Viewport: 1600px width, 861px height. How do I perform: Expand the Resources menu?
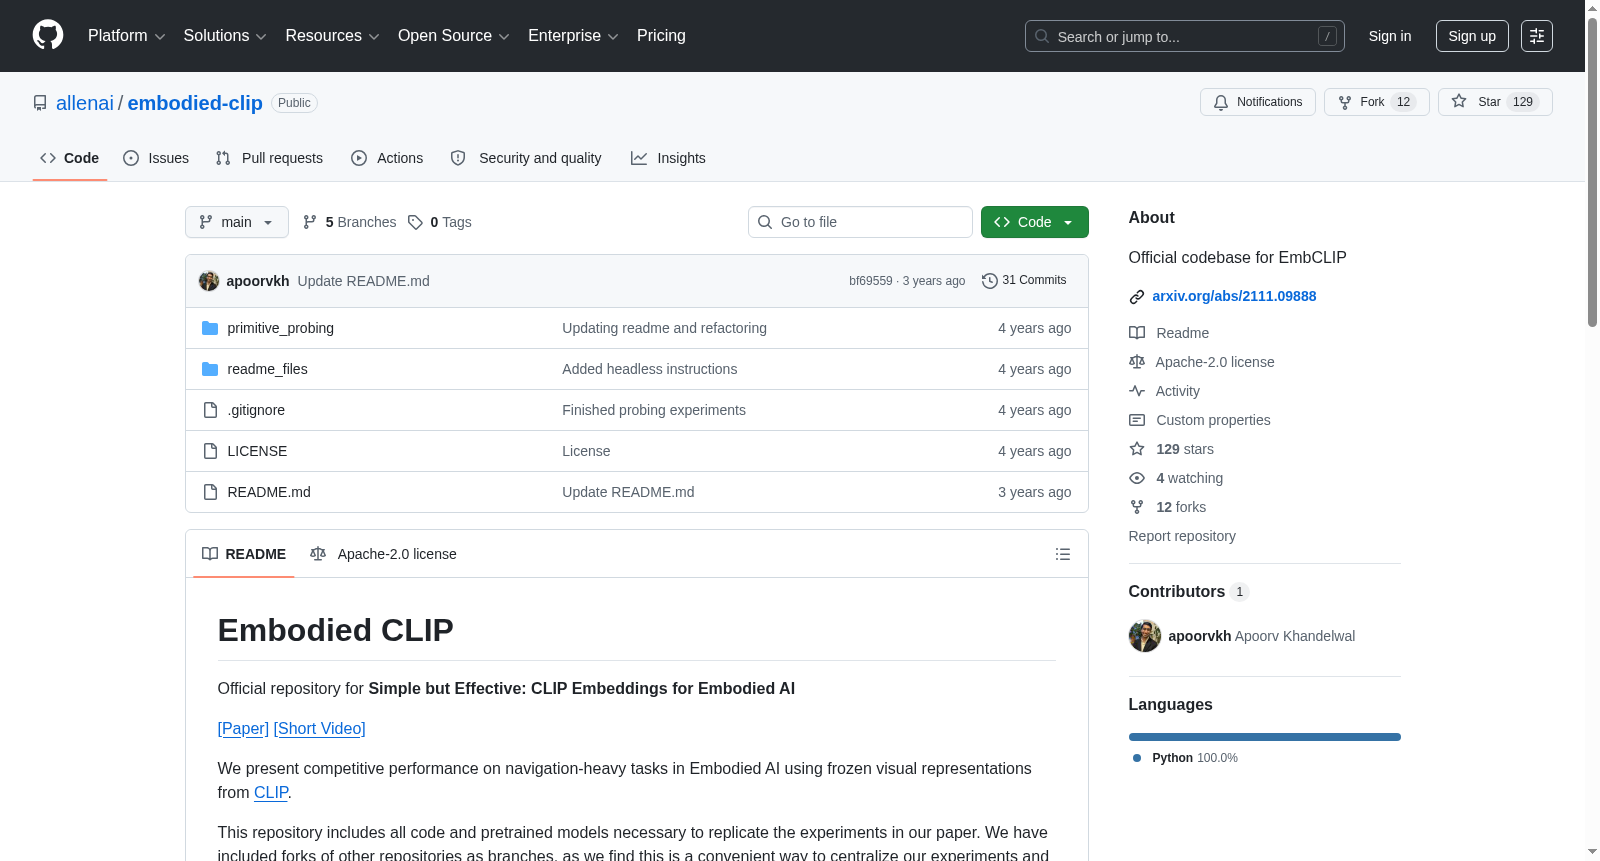(x=332, y=36)
